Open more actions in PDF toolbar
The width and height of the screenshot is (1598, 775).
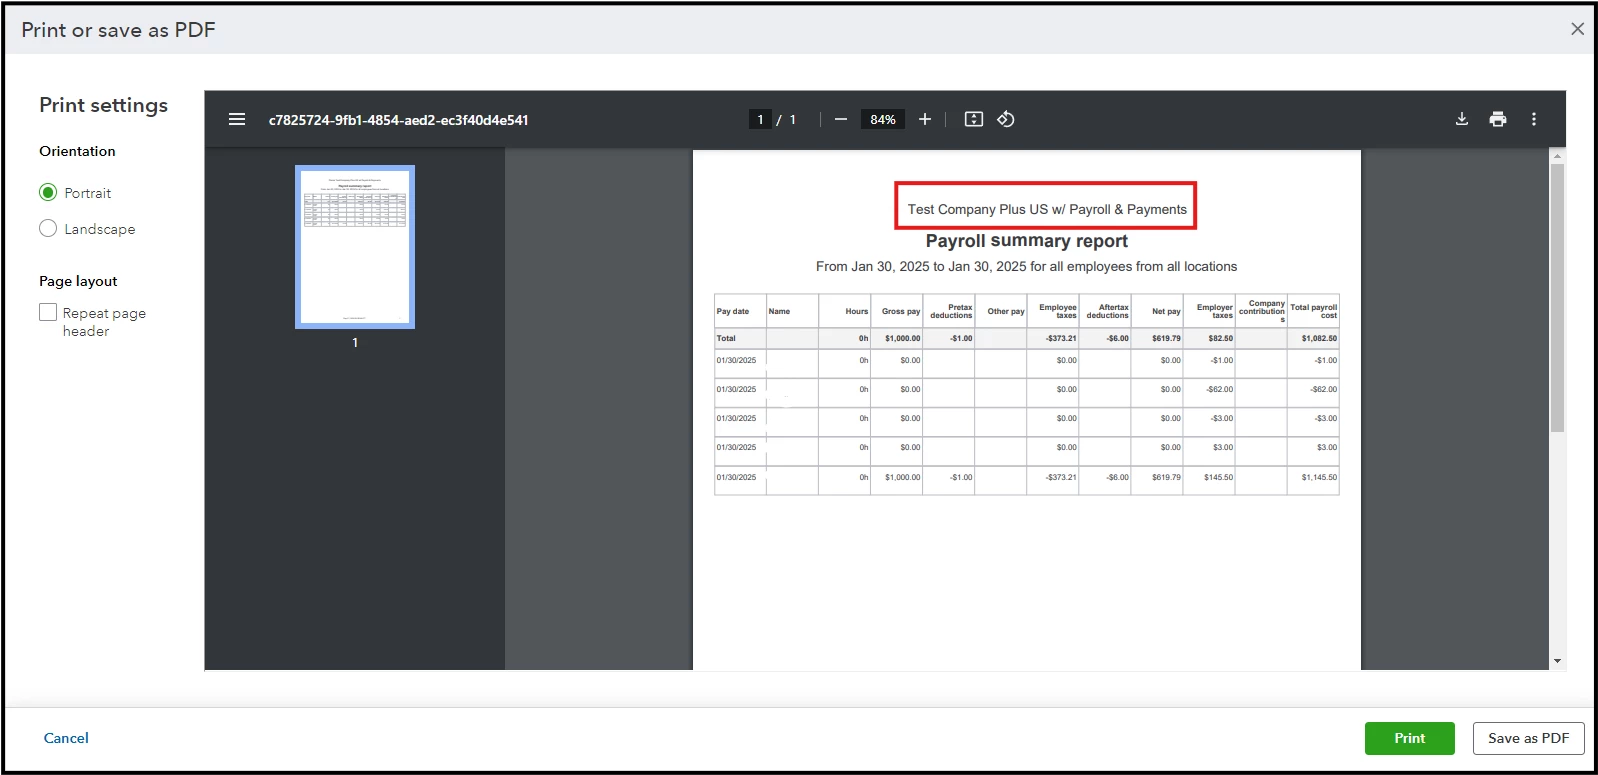pyautogui.click(x=1534, y=119)
